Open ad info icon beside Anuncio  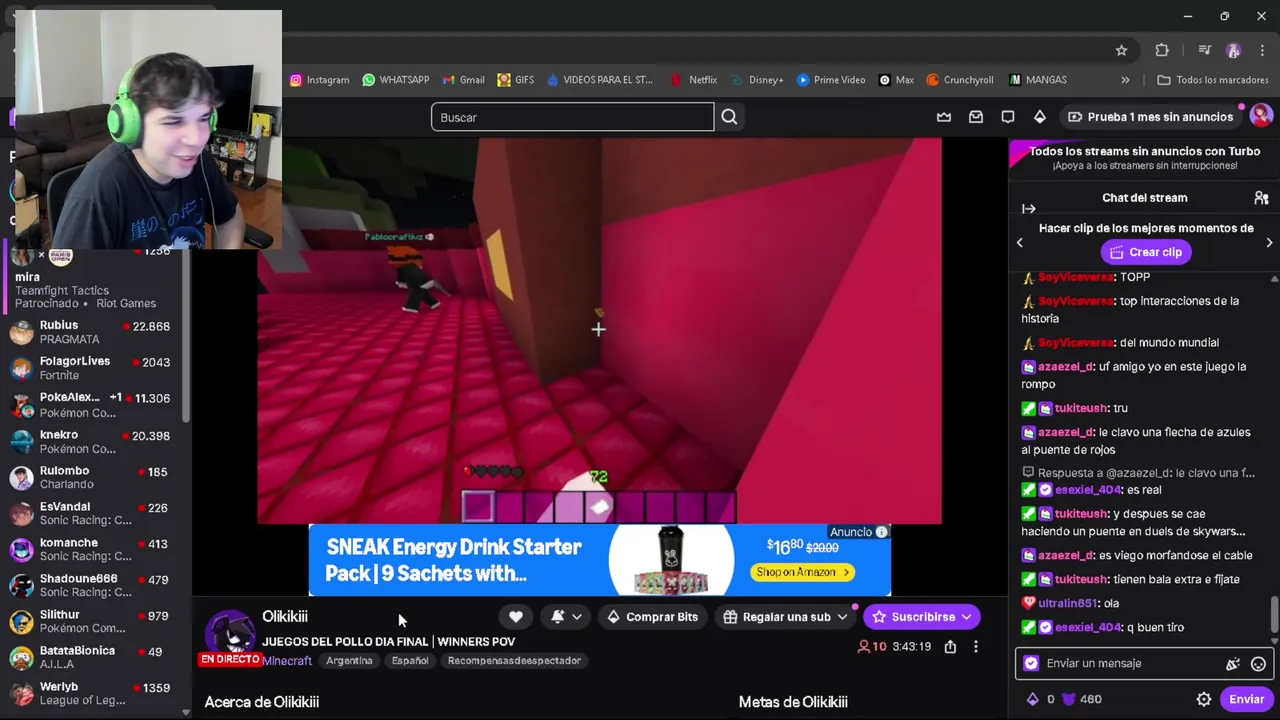pos(882,532)
